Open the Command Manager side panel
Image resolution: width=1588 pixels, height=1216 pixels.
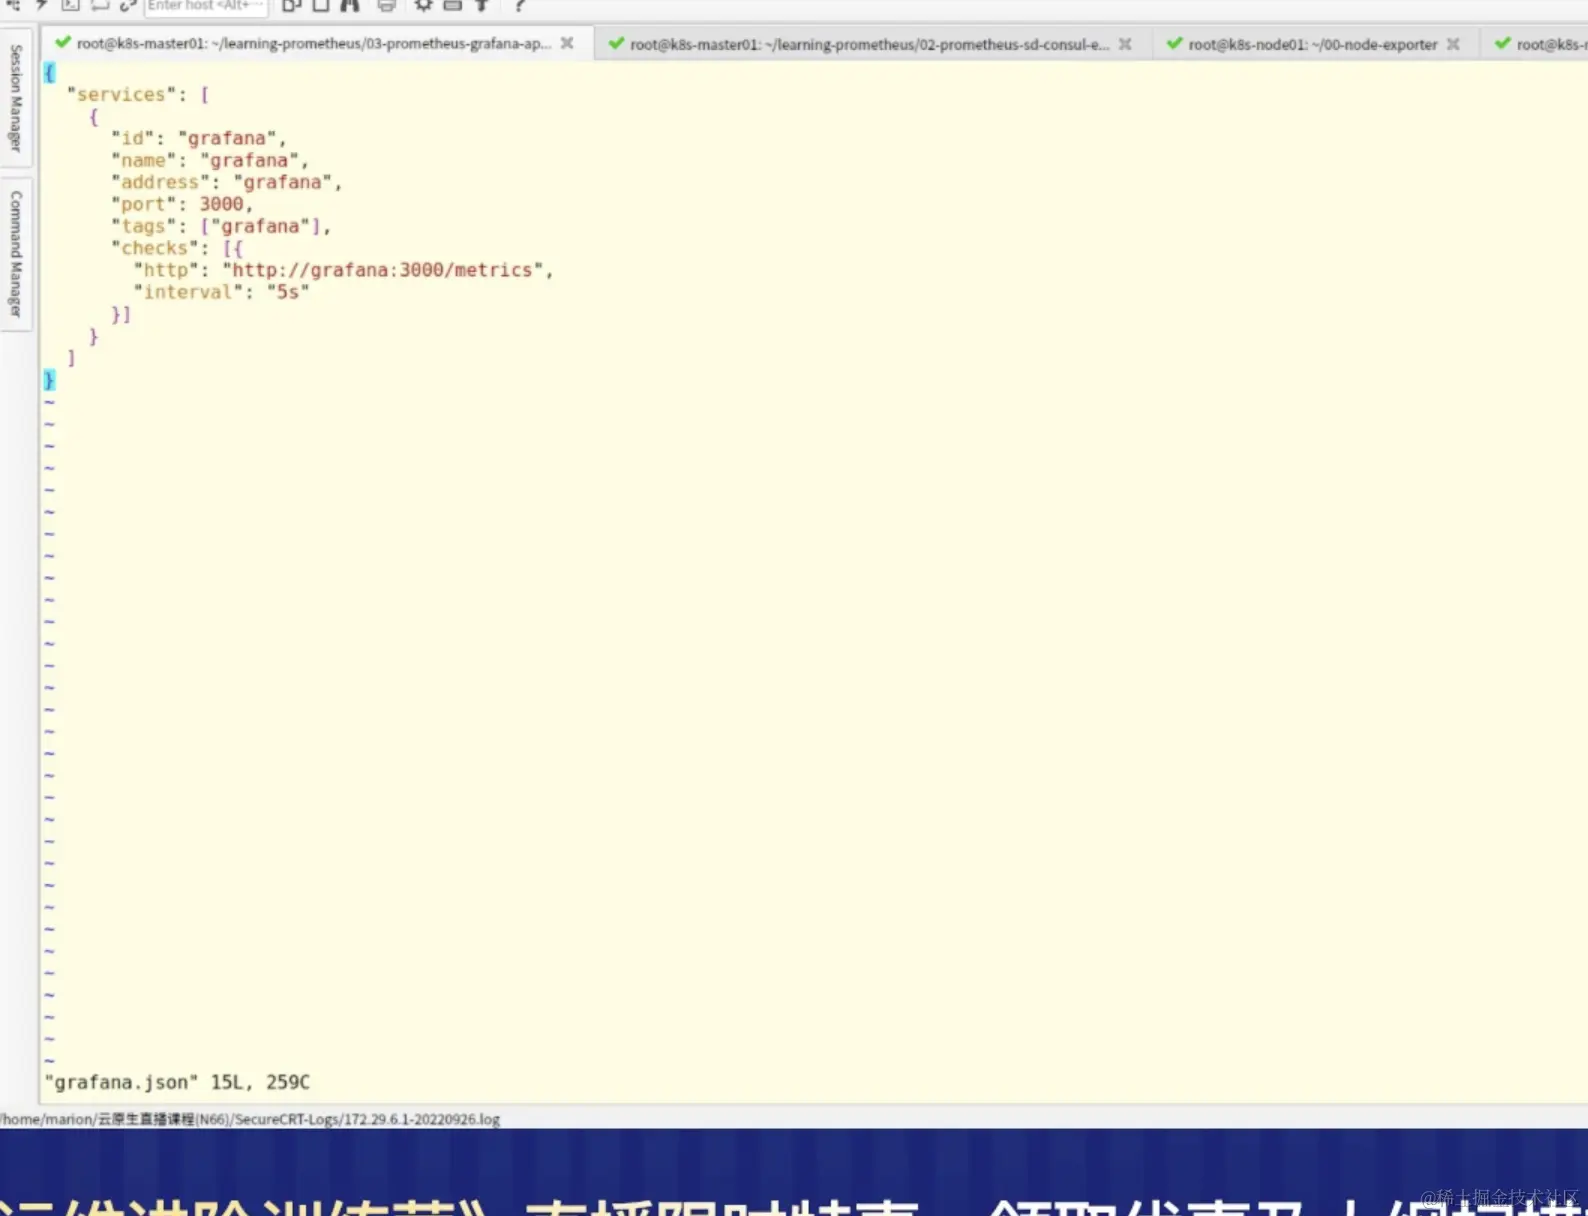[x=16, y=253]
